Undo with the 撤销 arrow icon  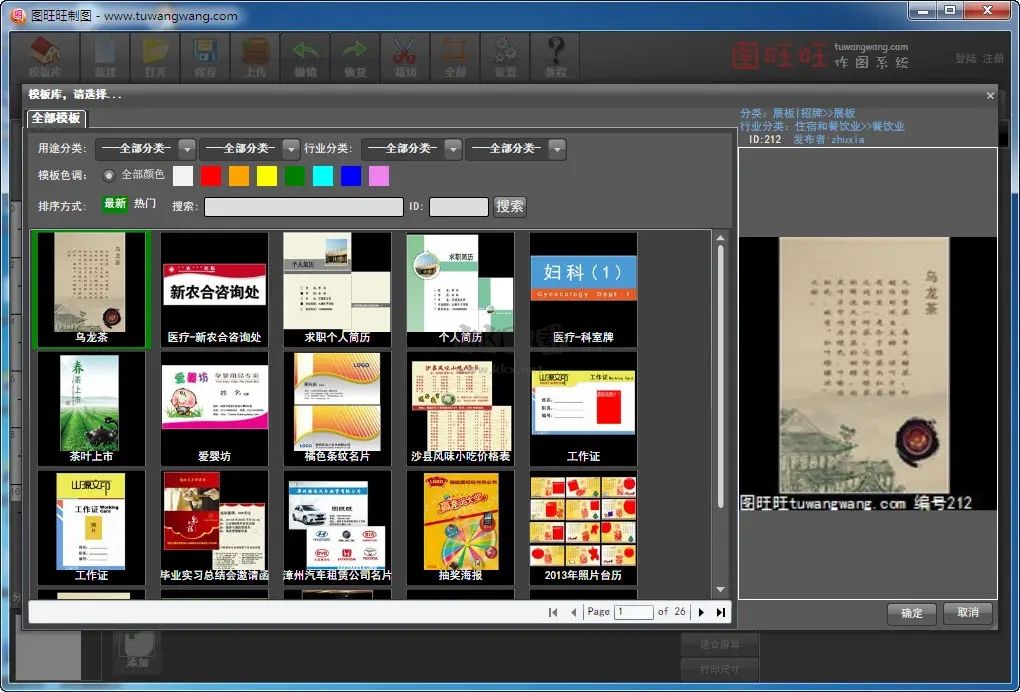tap(305, 52)
